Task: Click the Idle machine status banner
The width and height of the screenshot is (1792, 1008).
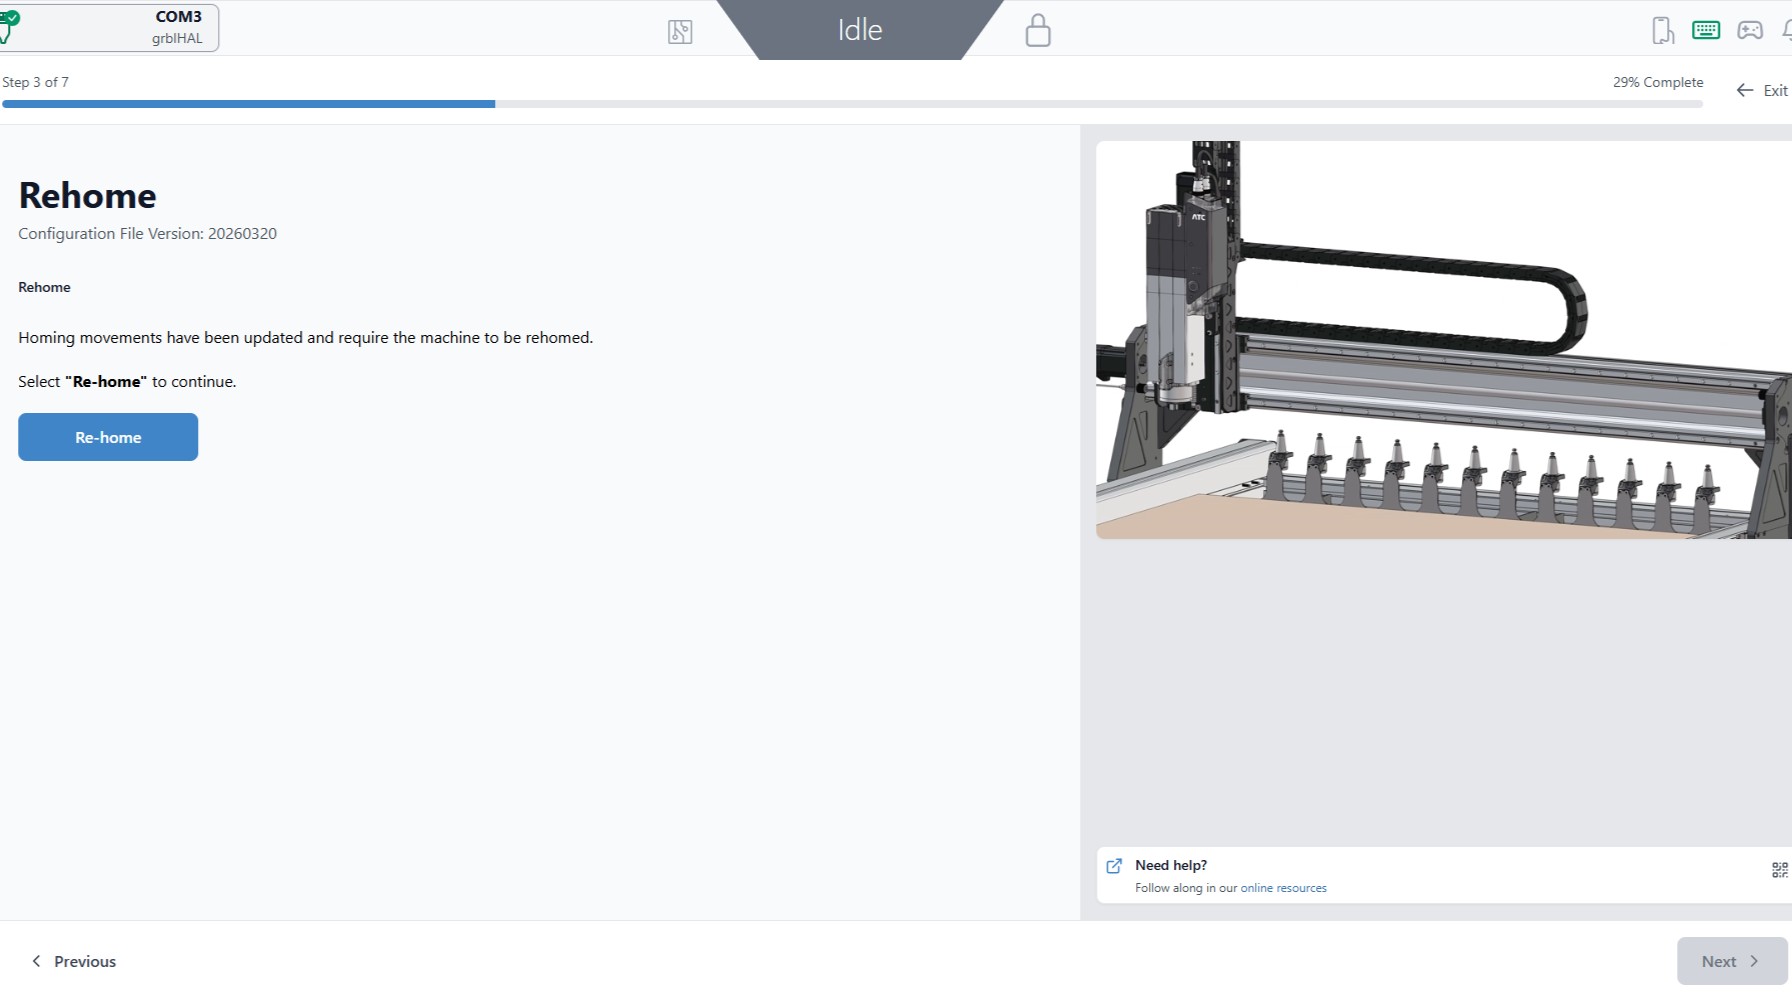Action: [x=860, y=30]
